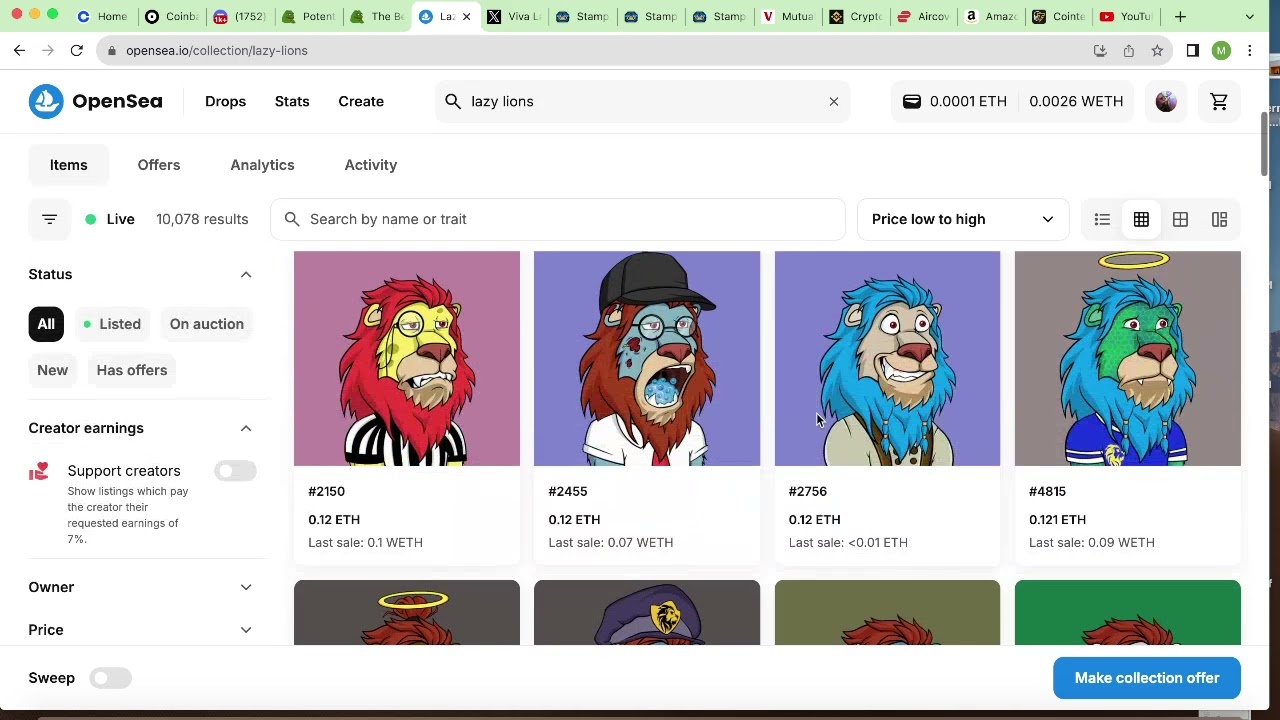Click 0.0026 WETH balance

tap(1076, 101)
